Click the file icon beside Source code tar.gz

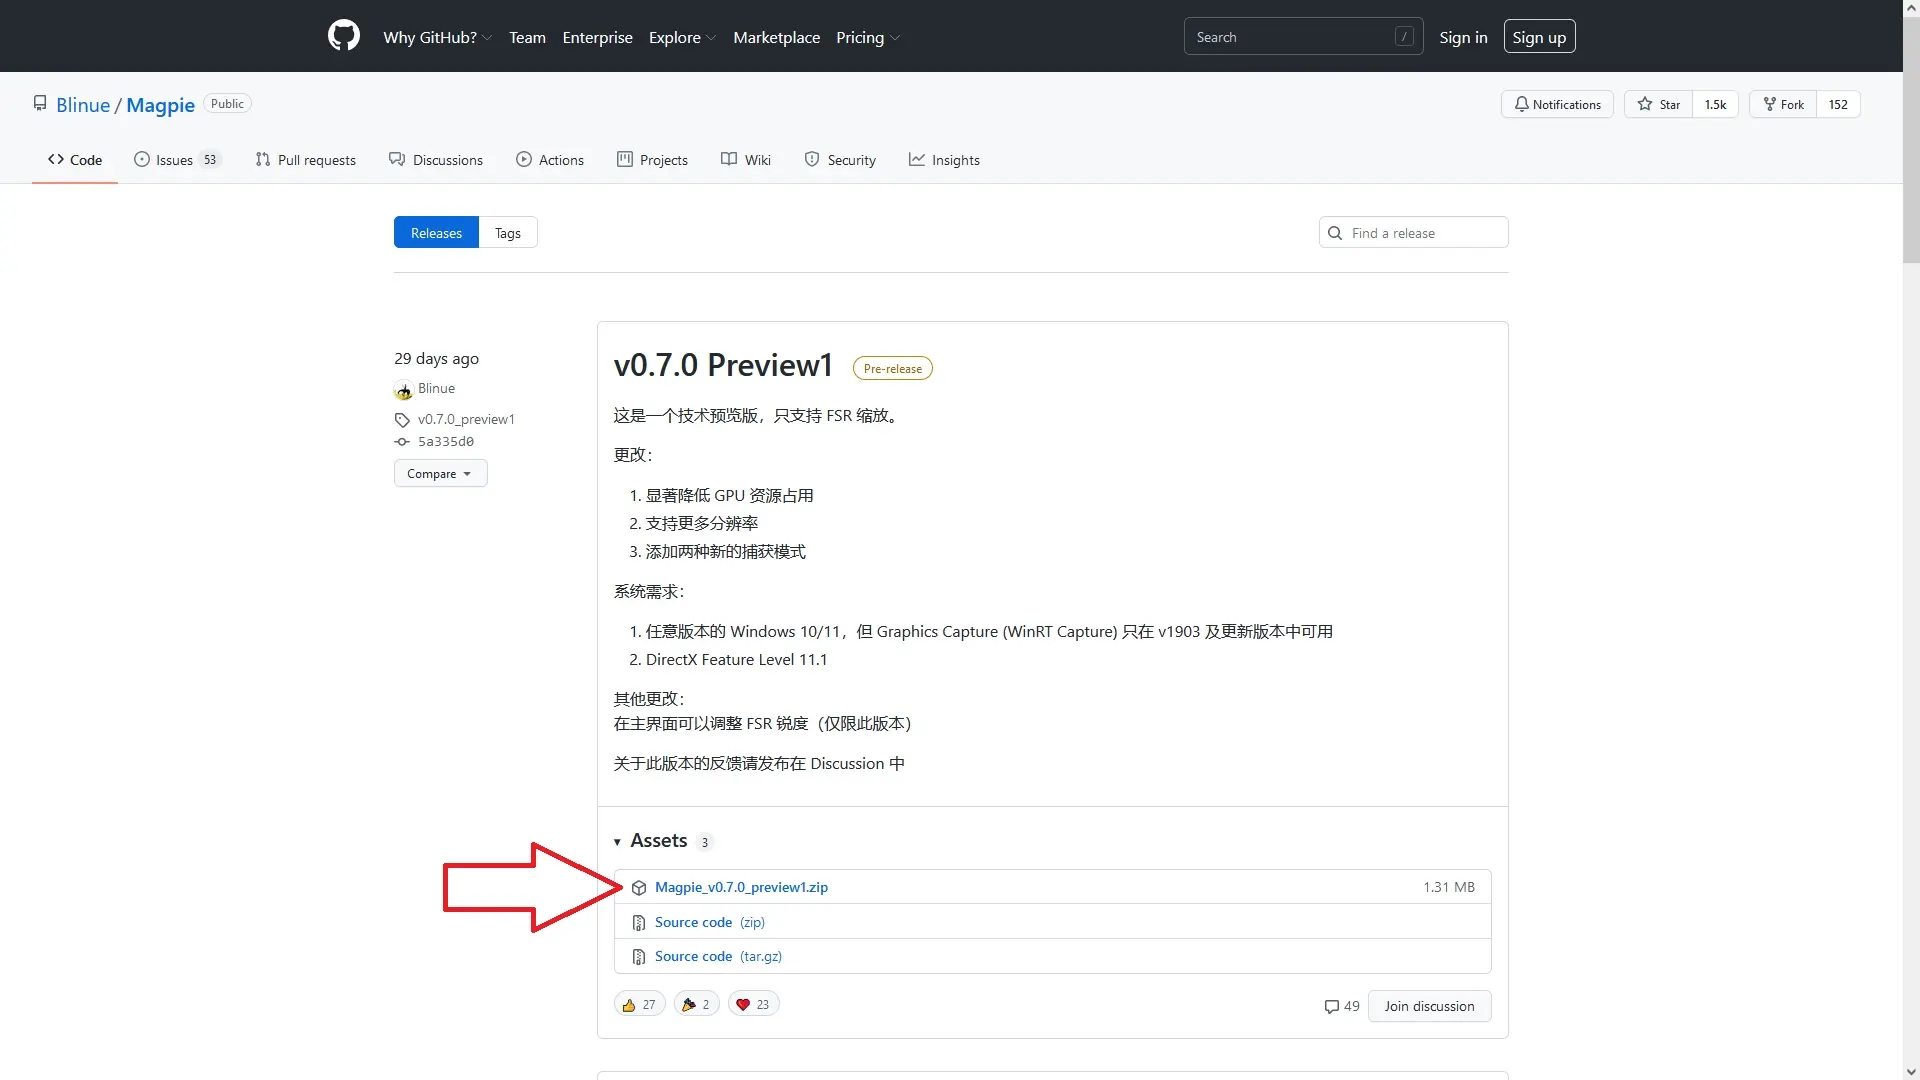point(639,957)
